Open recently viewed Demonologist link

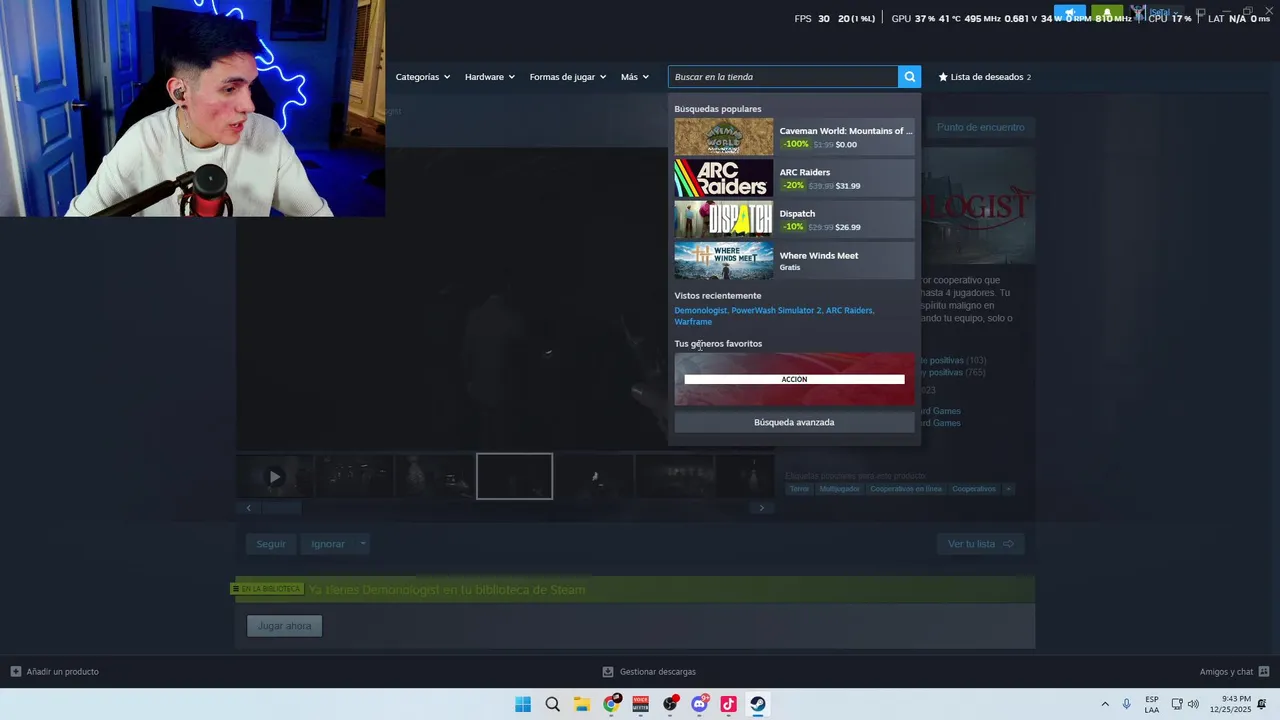click(700, 310)
